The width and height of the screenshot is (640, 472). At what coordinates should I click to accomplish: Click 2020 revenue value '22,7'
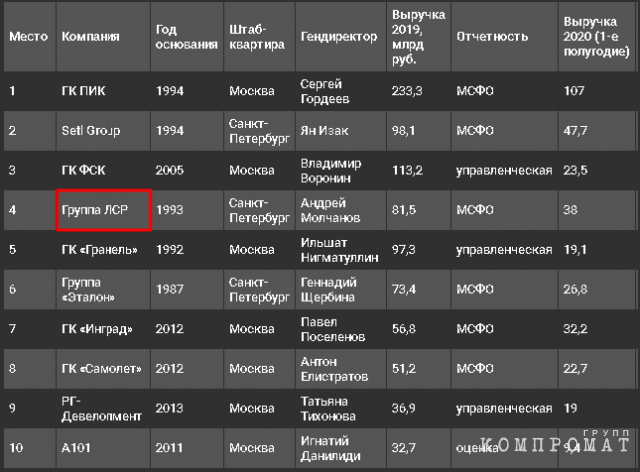(576, 369)
